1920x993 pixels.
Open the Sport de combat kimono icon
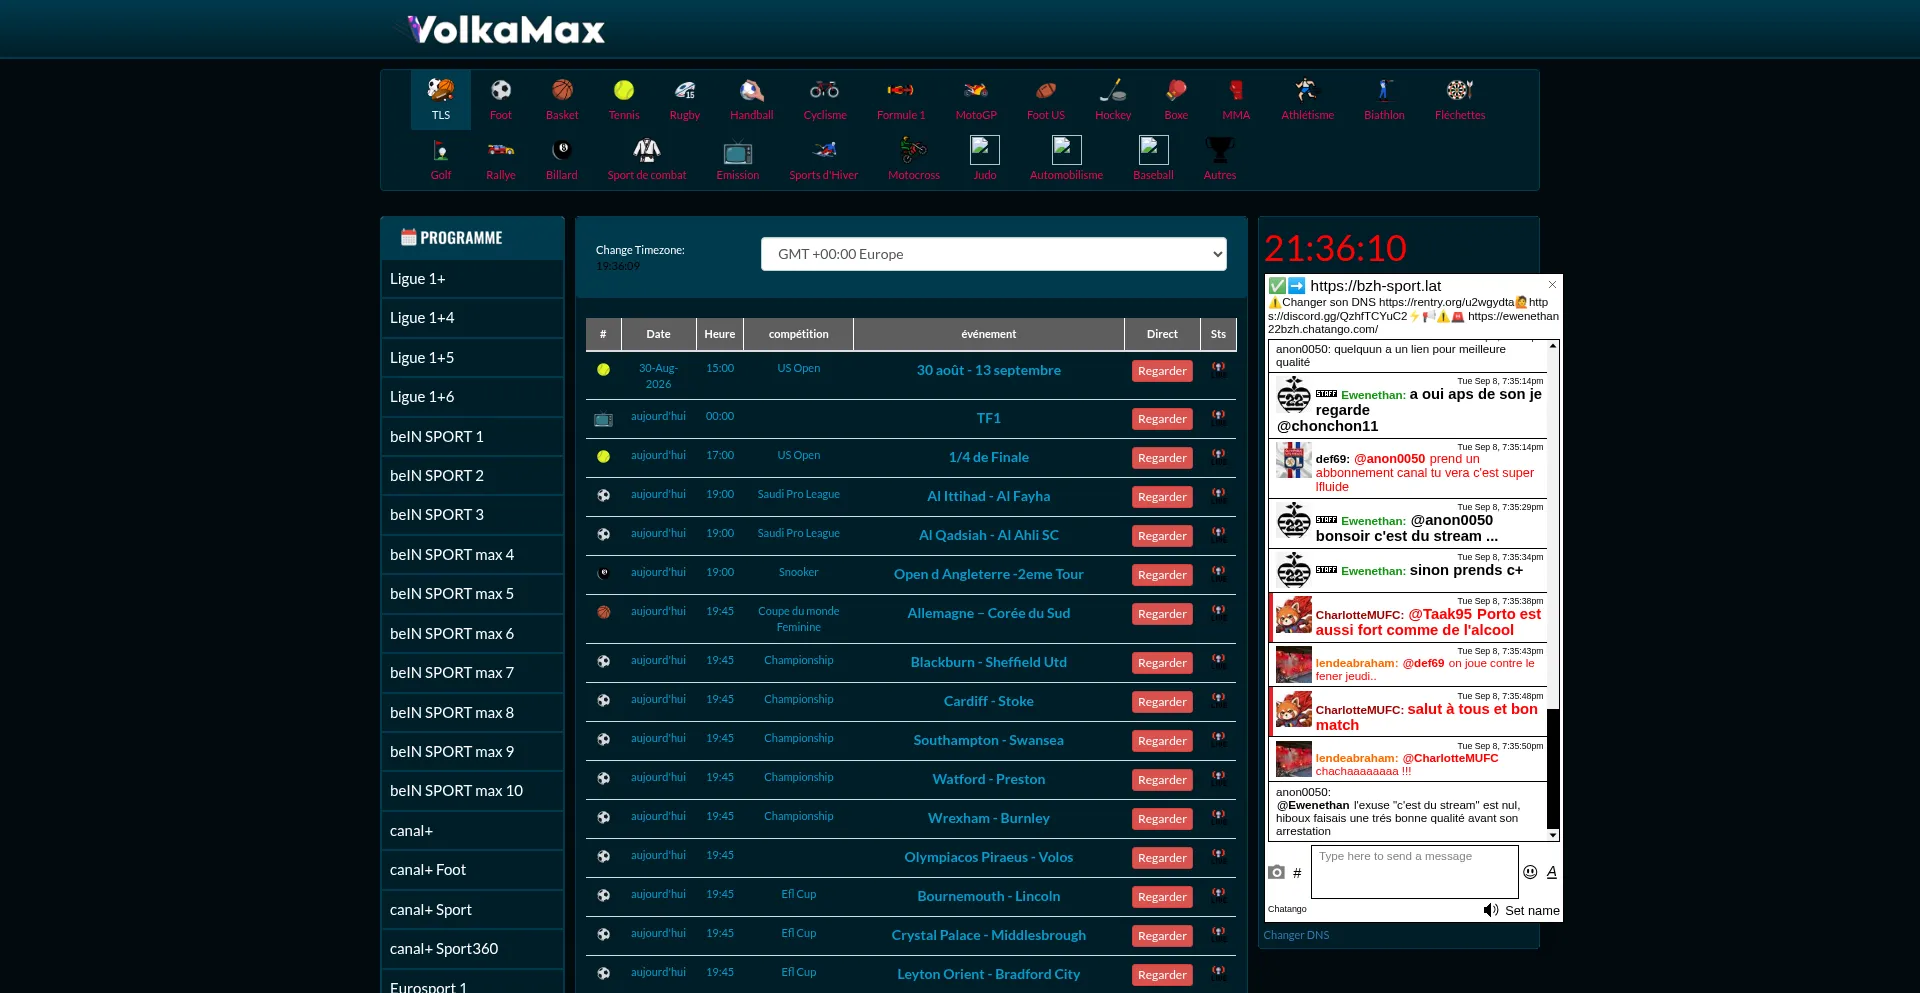647,150
